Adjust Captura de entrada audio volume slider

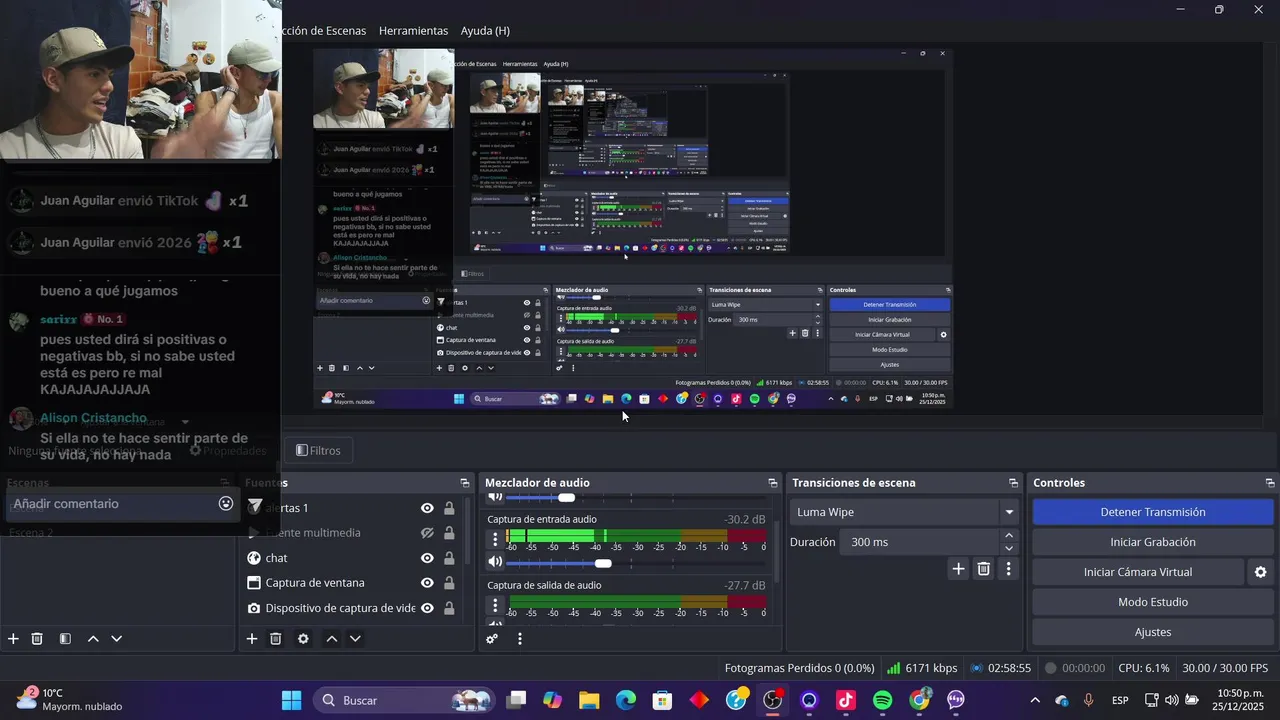(x=603, y=563)
